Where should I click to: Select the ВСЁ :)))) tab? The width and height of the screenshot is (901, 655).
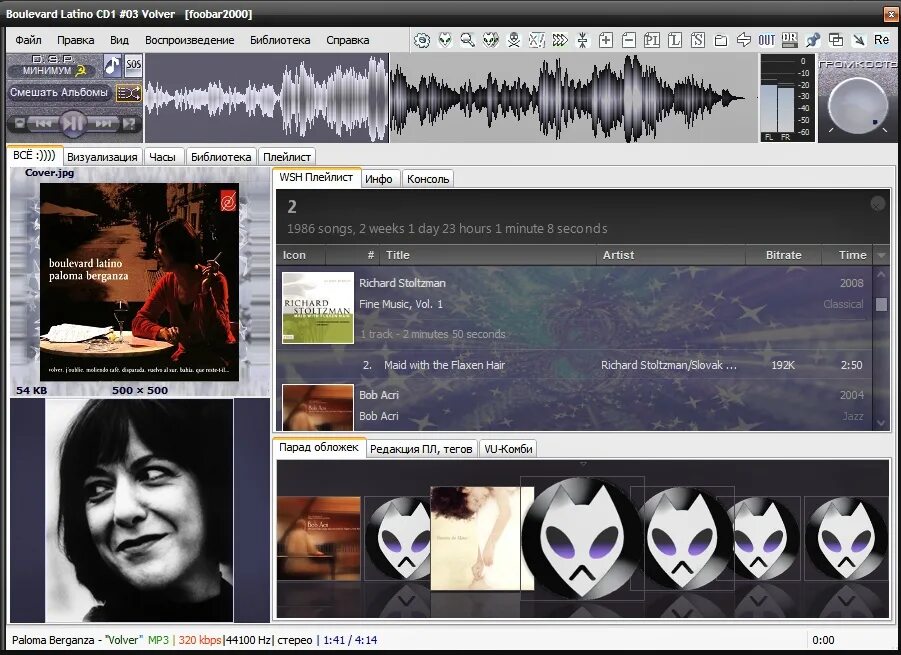(x=34, y=156)
